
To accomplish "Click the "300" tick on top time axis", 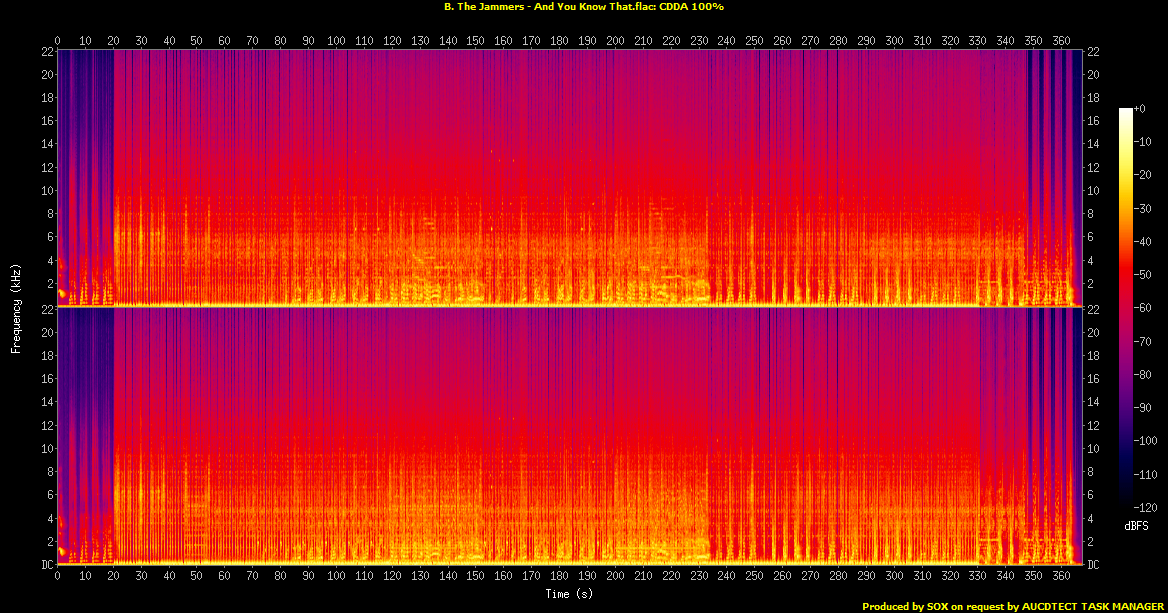I will pyautogui.click(x=894, y=41).
